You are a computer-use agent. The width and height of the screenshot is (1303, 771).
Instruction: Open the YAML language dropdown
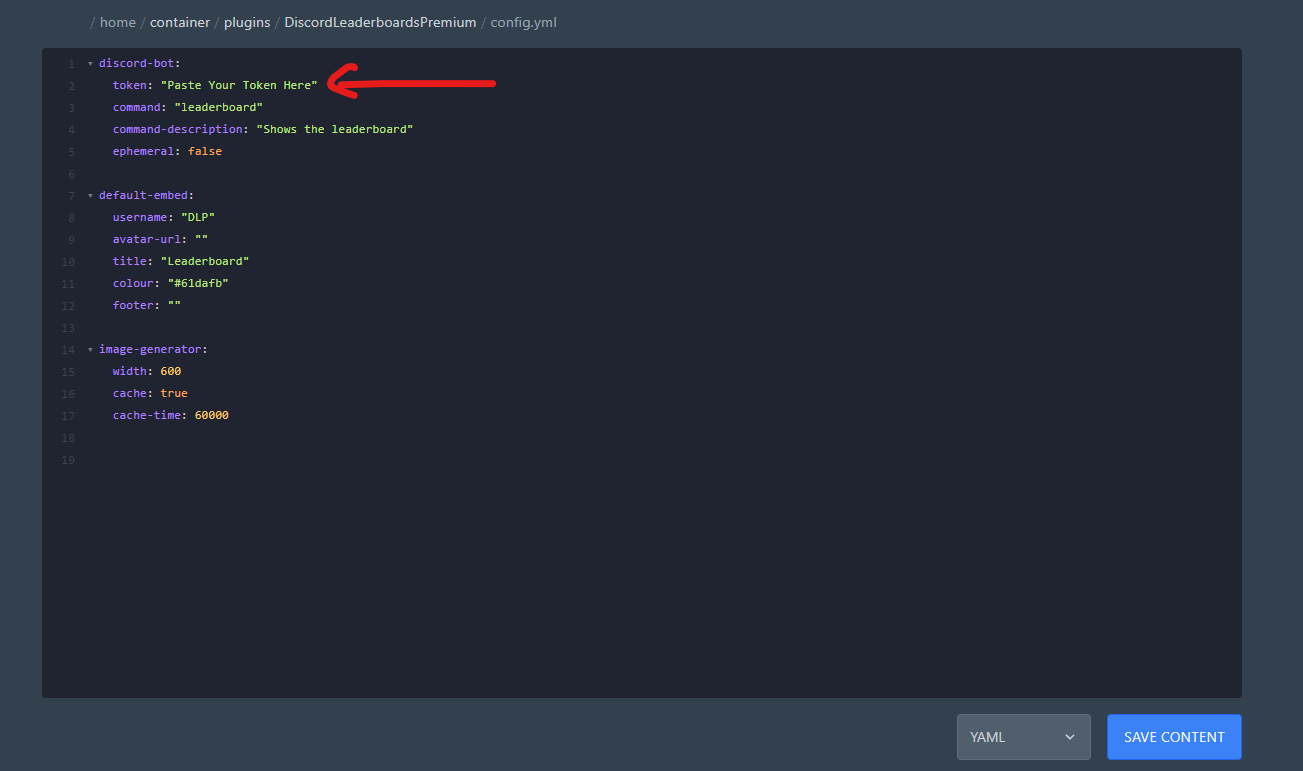pos(1023,737)
